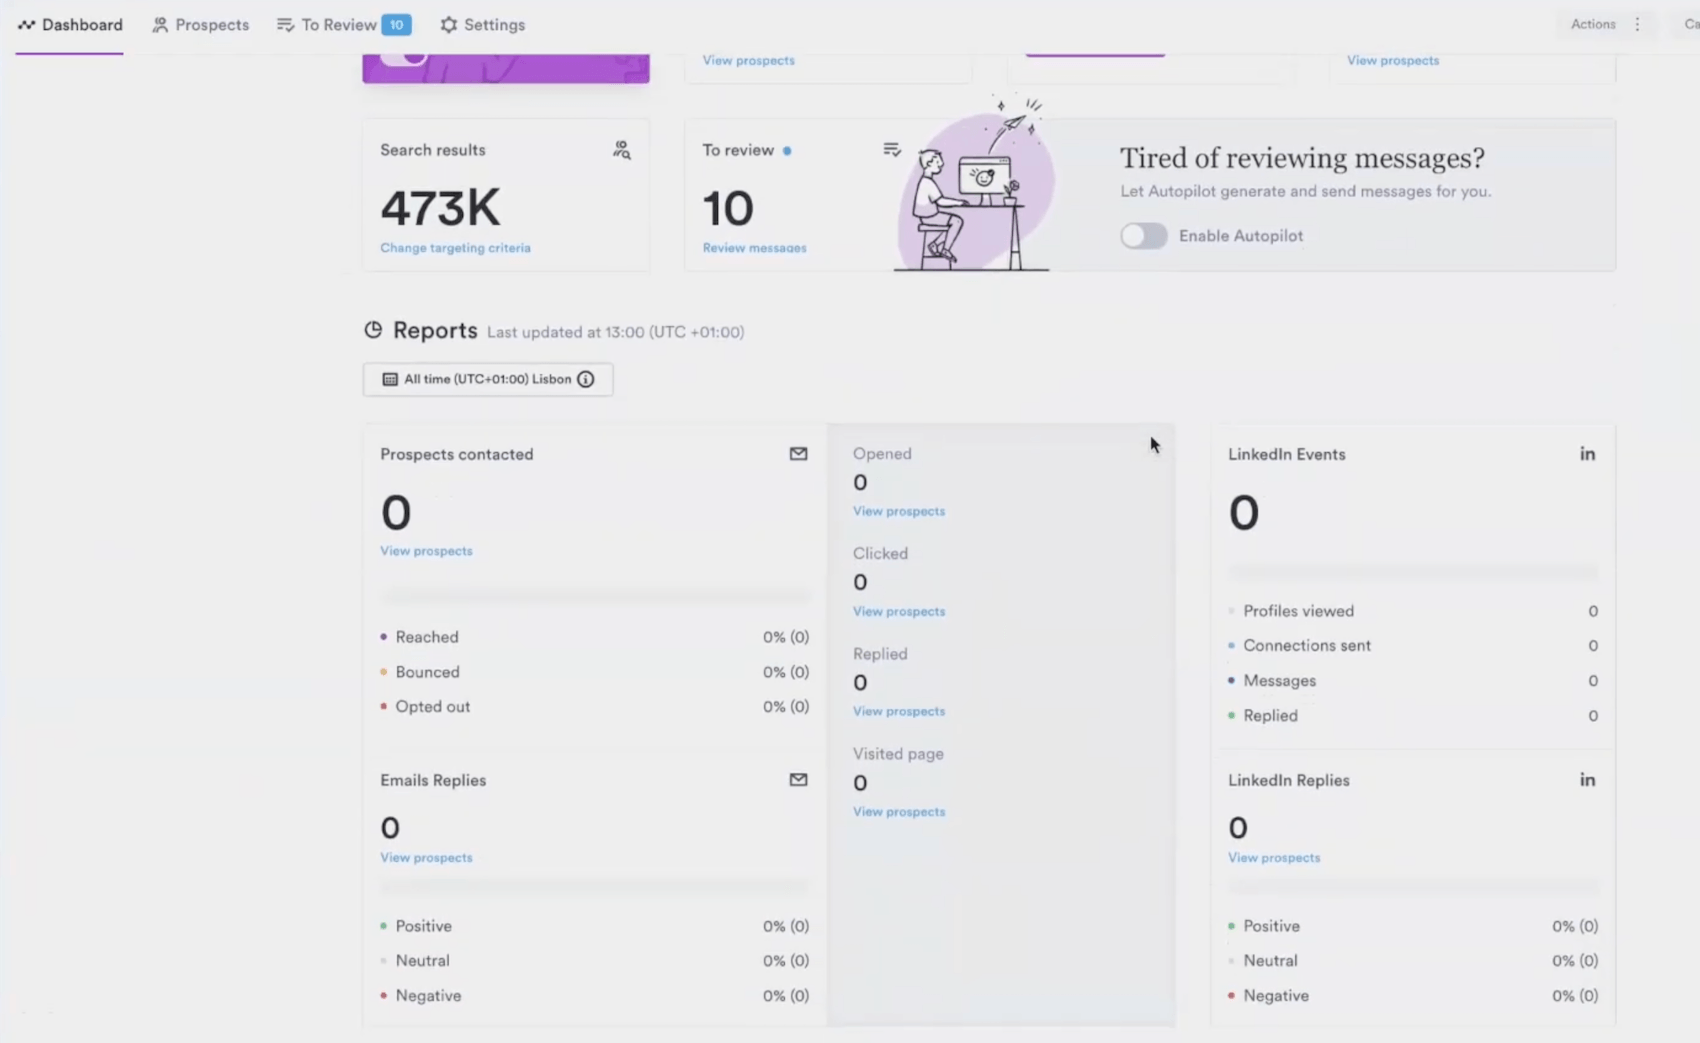Click Change targeting criteria link

pos(455,248)
